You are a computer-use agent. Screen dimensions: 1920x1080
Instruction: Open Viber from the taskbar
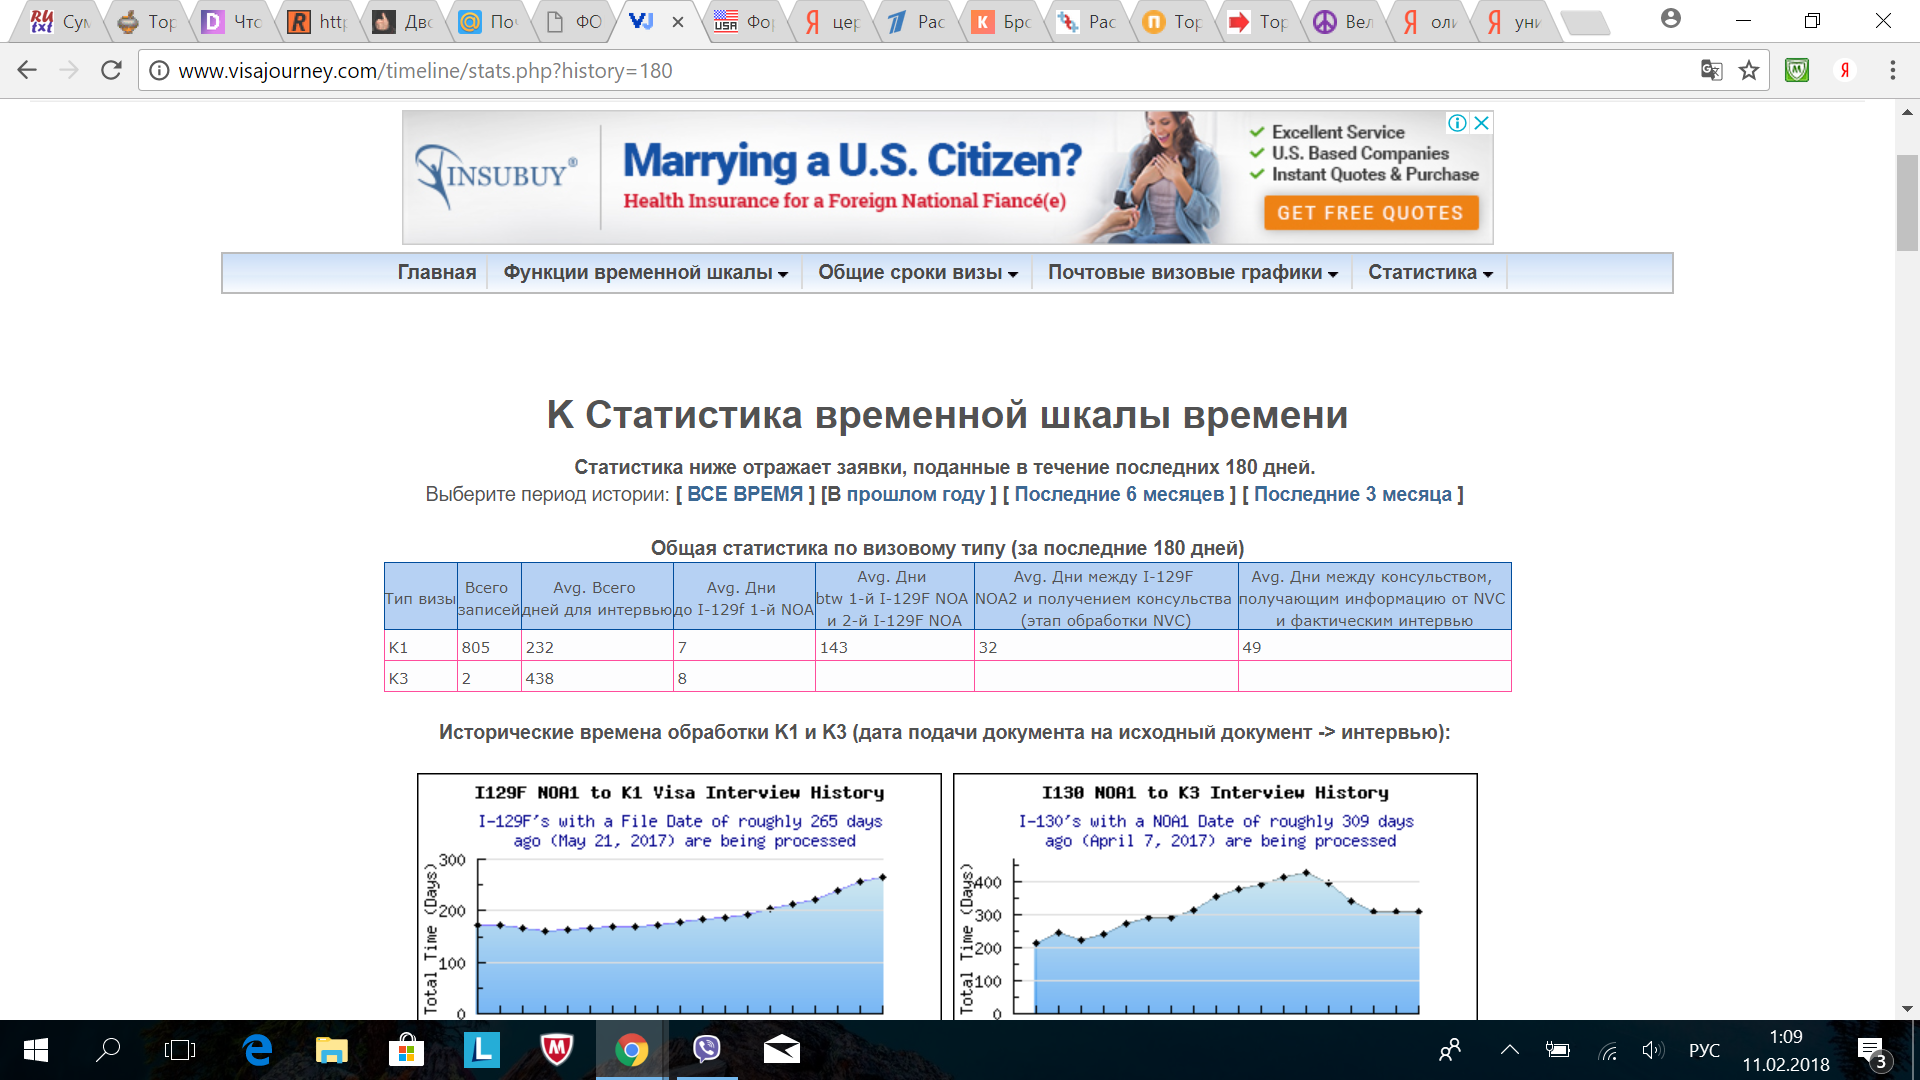click(707, 1049)
